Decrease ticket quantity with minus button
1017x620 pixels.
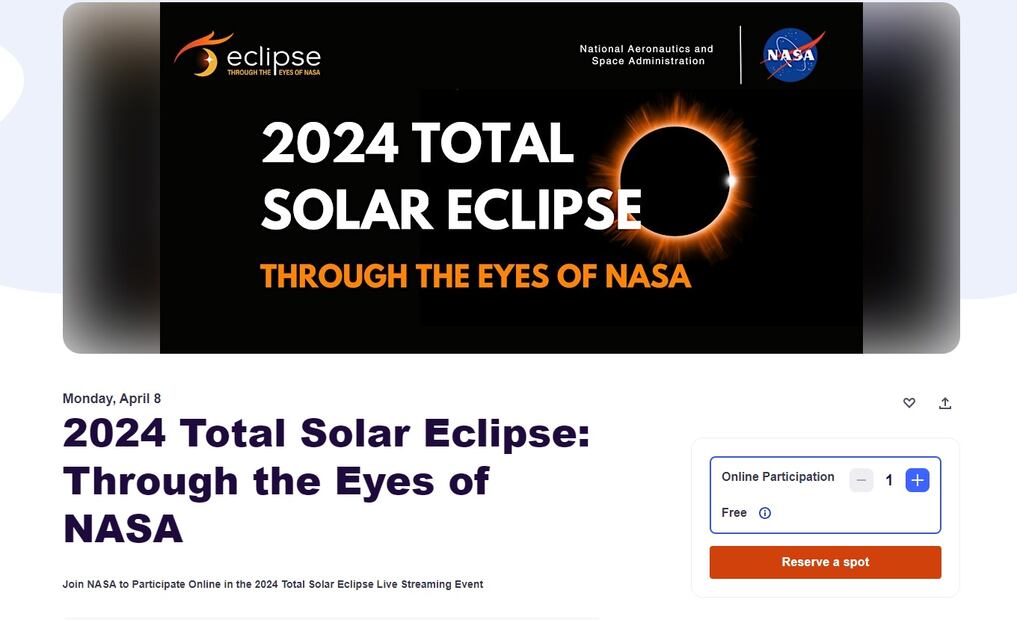click(861, 480)
